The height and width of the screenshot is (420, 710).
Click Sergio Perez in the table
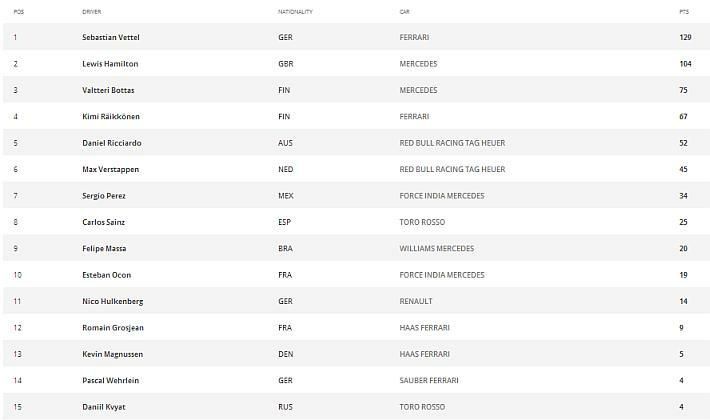point(104,196)
